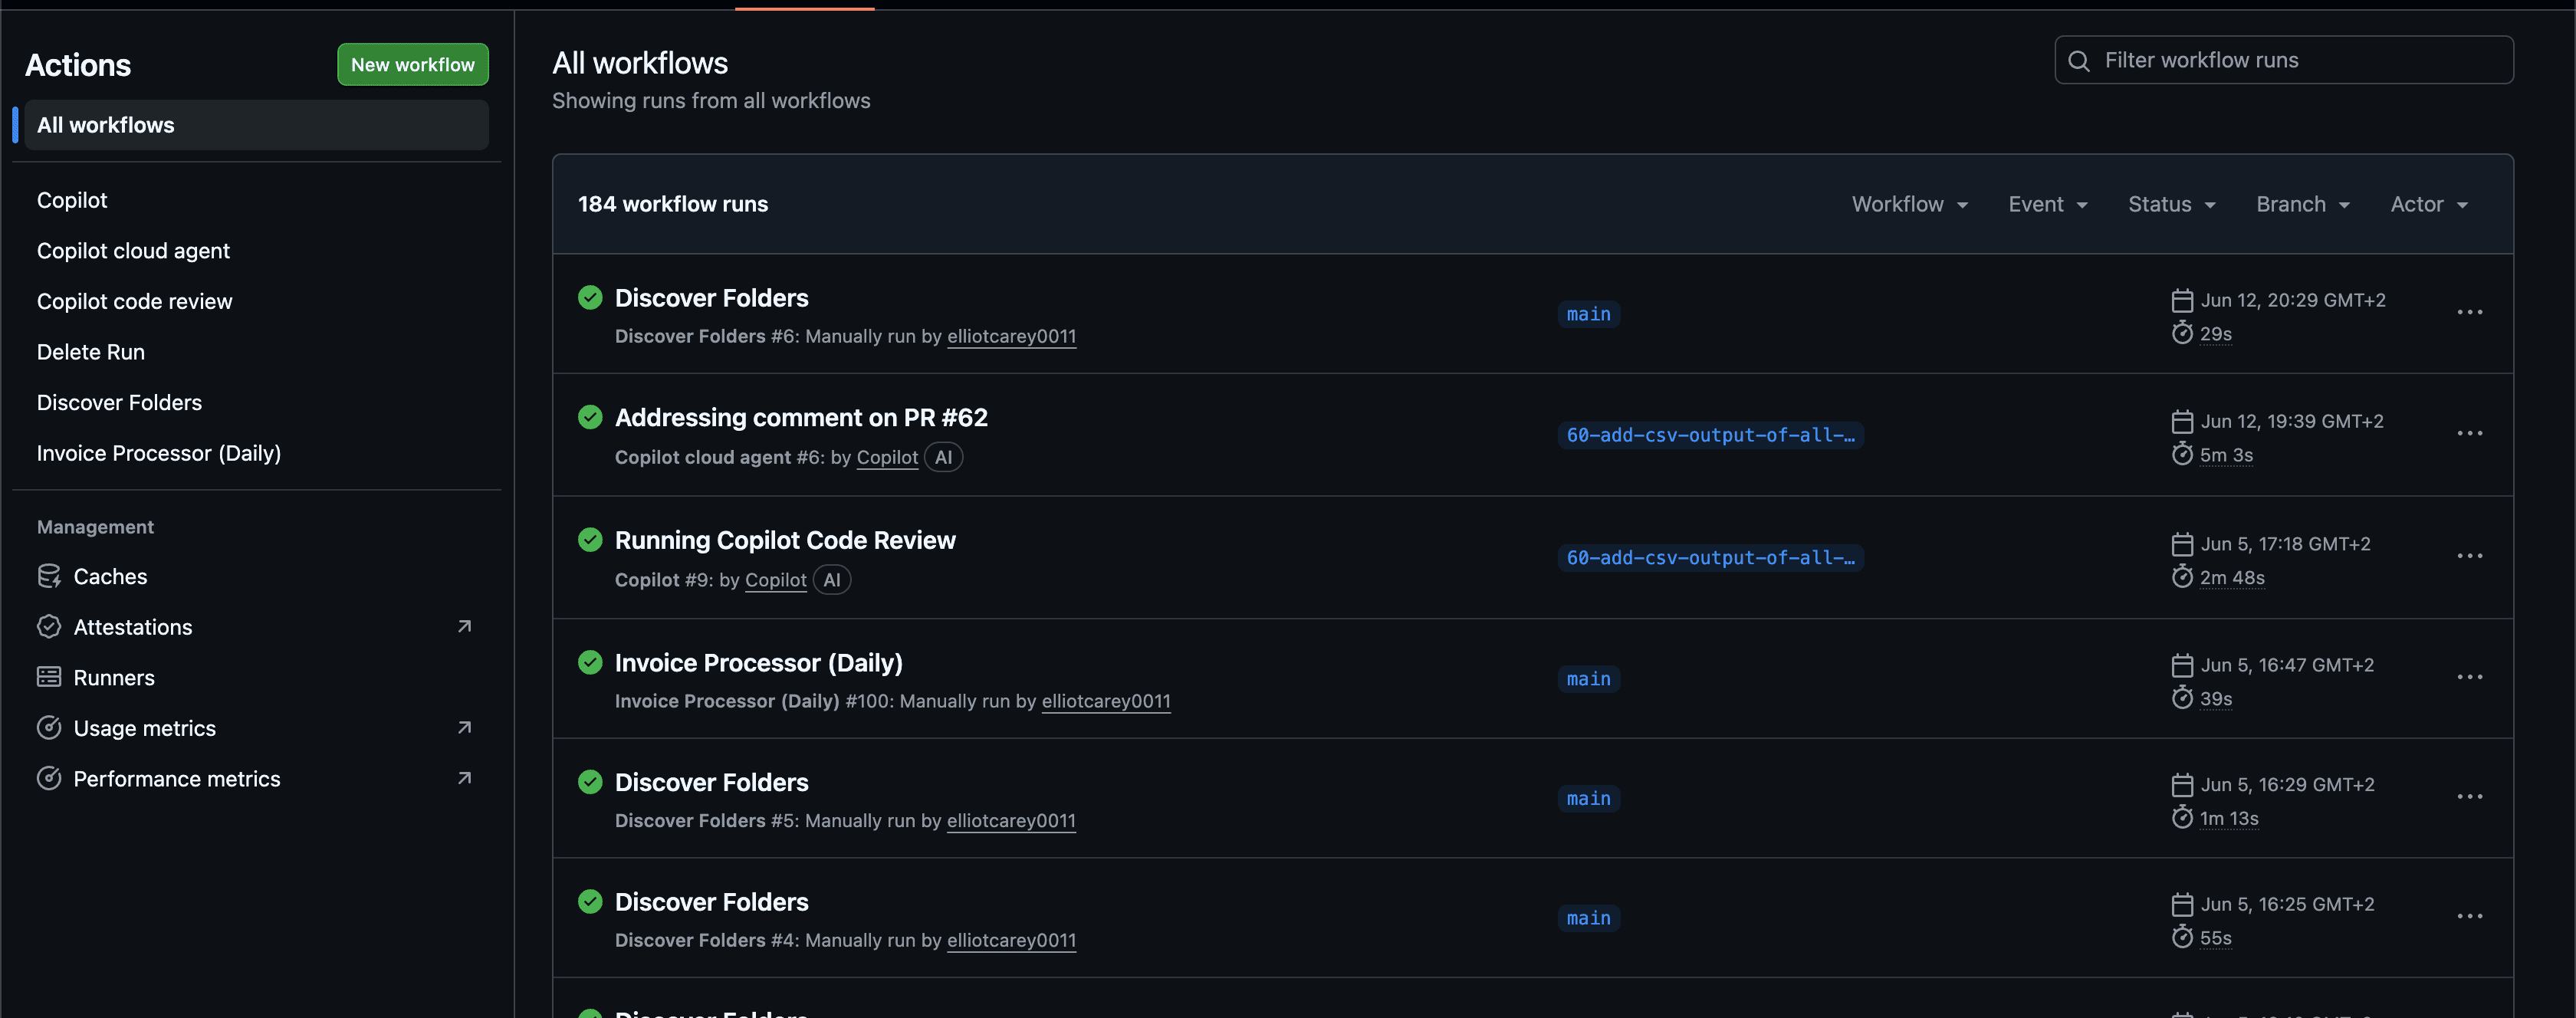Focus the Filter workflow runs search field
This screenshot has width=2576, height=1018.
(2284, 60)
